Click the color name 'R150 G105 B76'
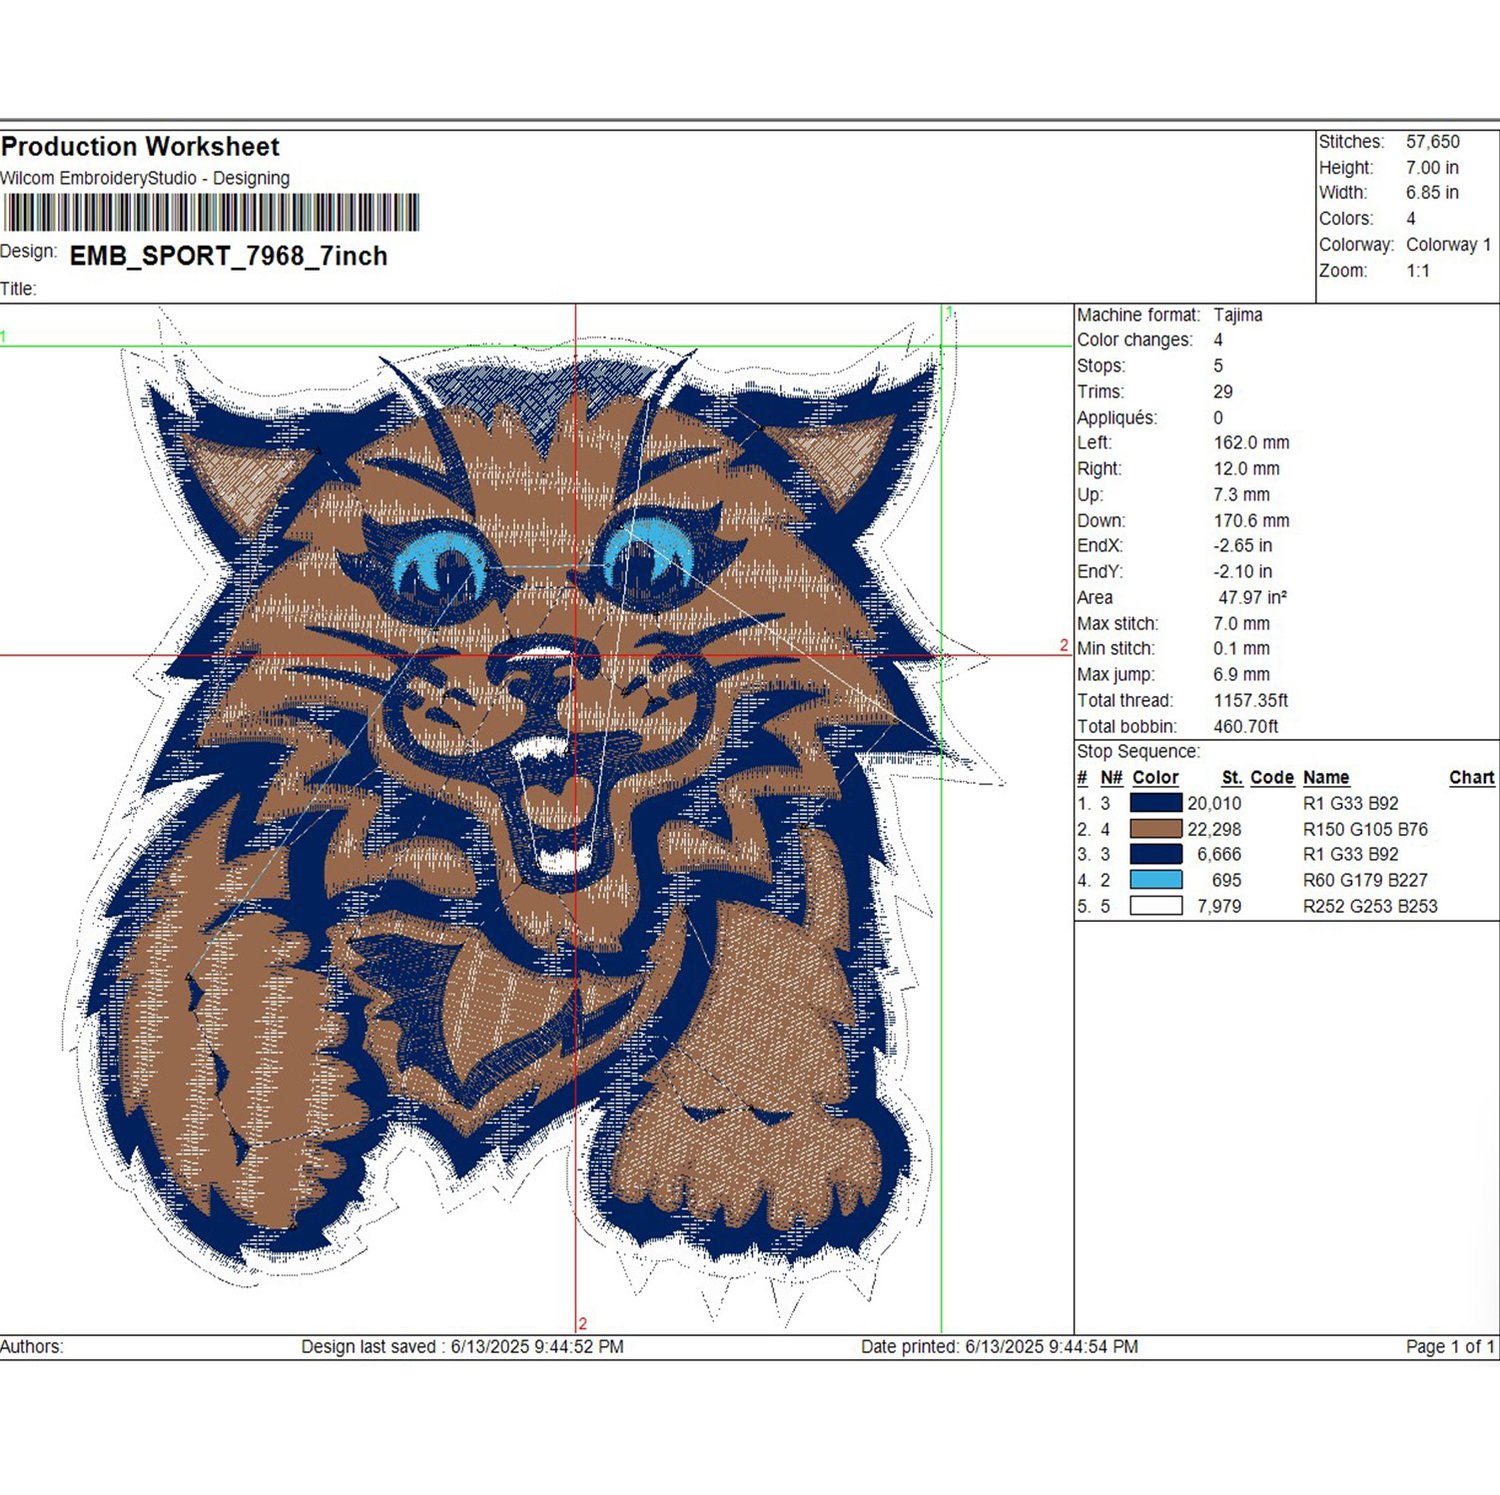1500x1495 pixels. click(1365, 830)
